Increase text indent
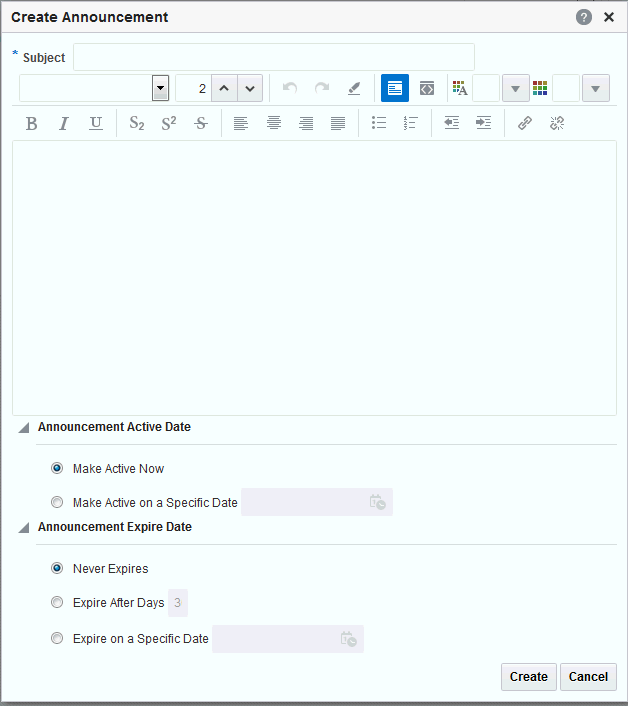The width and height of the screenshot is (628, 706). (x=483, y=123)
